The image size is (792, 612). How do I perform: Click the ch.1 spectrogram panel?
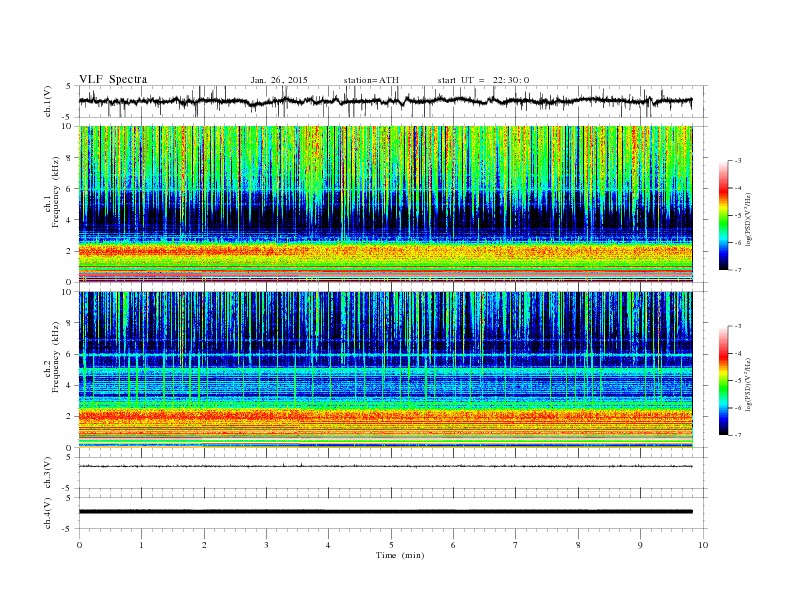[x=385, y=204]
